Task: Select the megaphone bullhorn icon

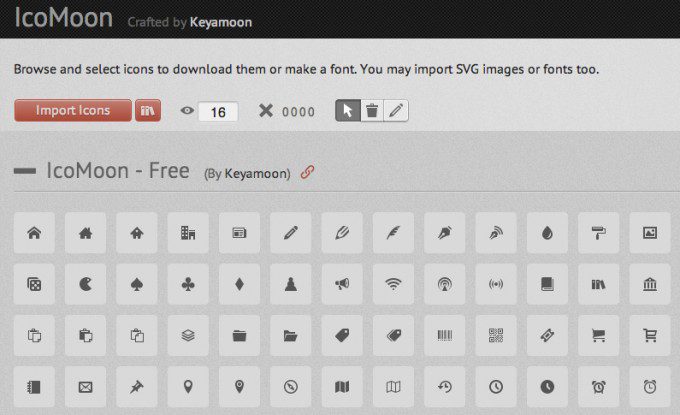Action: point(342,284)
